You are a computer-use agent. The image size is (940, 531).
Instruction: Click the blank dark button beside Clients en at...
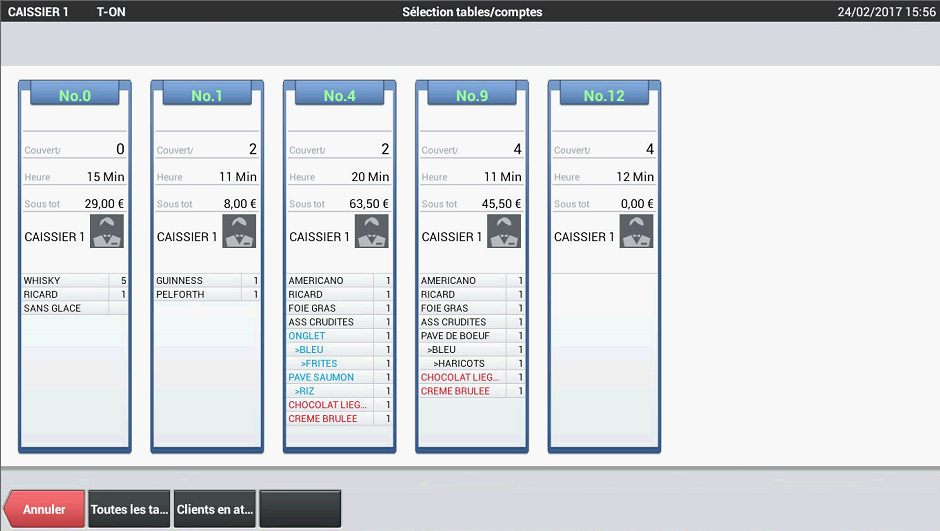(x=300, y=509)
